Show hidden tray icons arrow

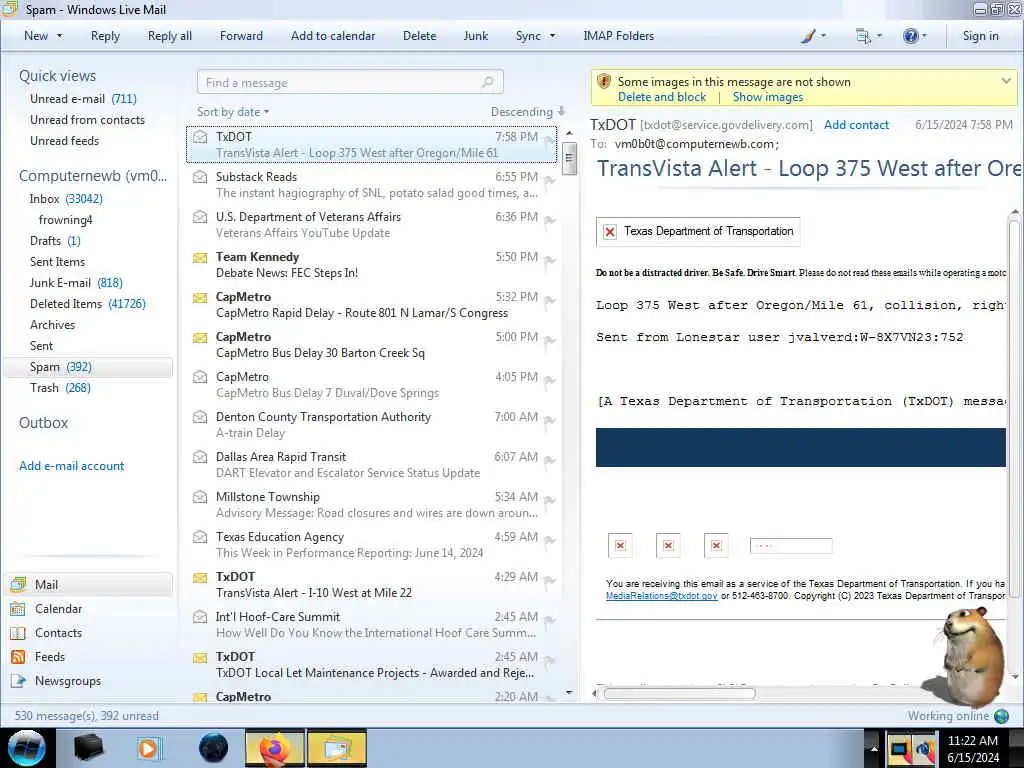[x=873, y=748]
